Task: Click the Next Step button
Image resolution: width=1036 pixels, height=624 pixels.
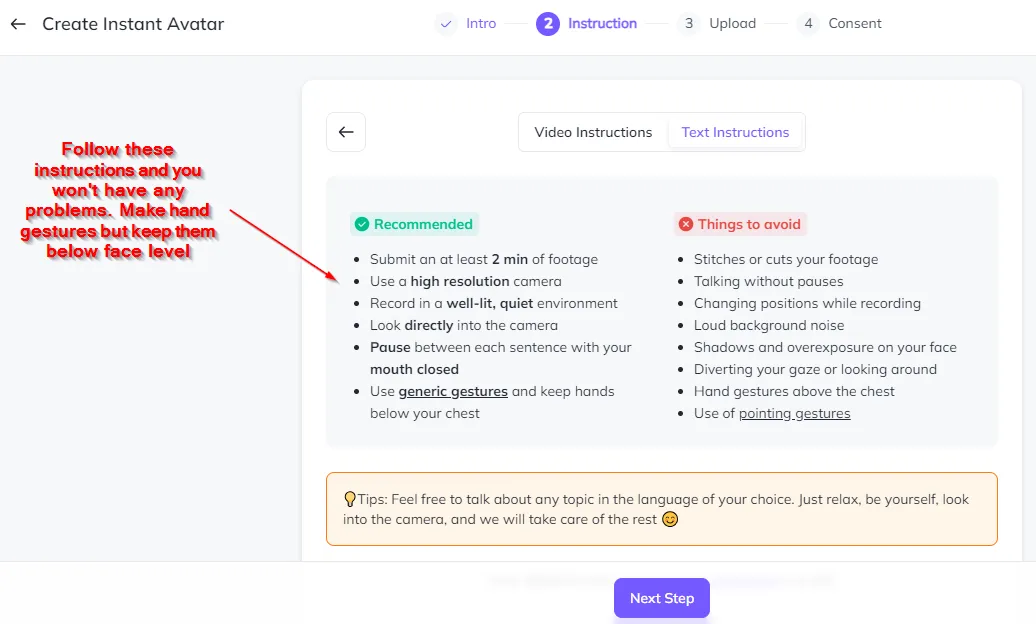Action: pos(662,598)
